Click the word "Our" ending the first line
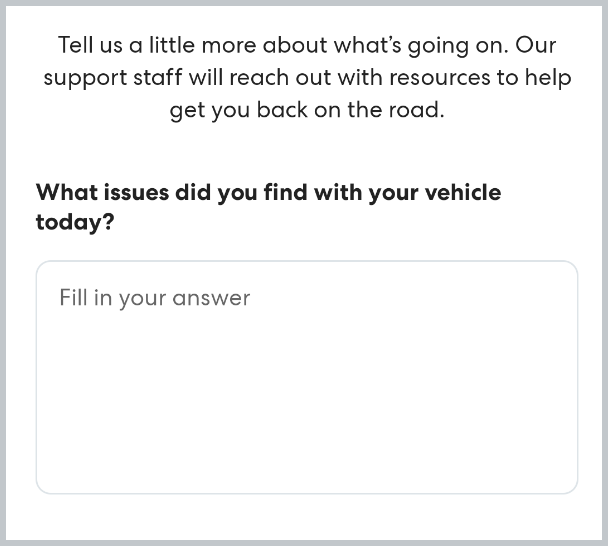Image resolution: width=608 pixels, height=546 pixels. click(x=535, y=45)
